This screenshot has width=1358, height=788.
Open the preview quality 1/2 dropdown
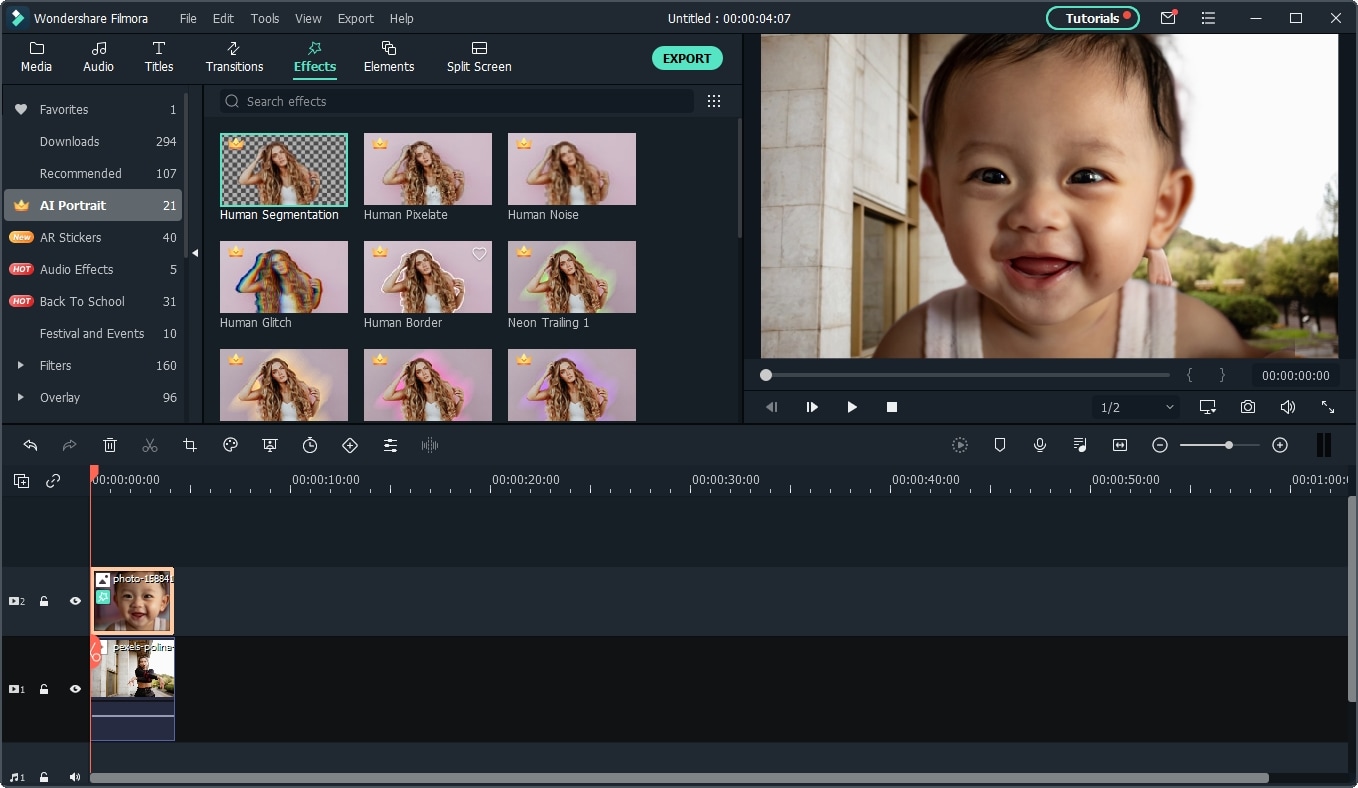pos(1138,407)
